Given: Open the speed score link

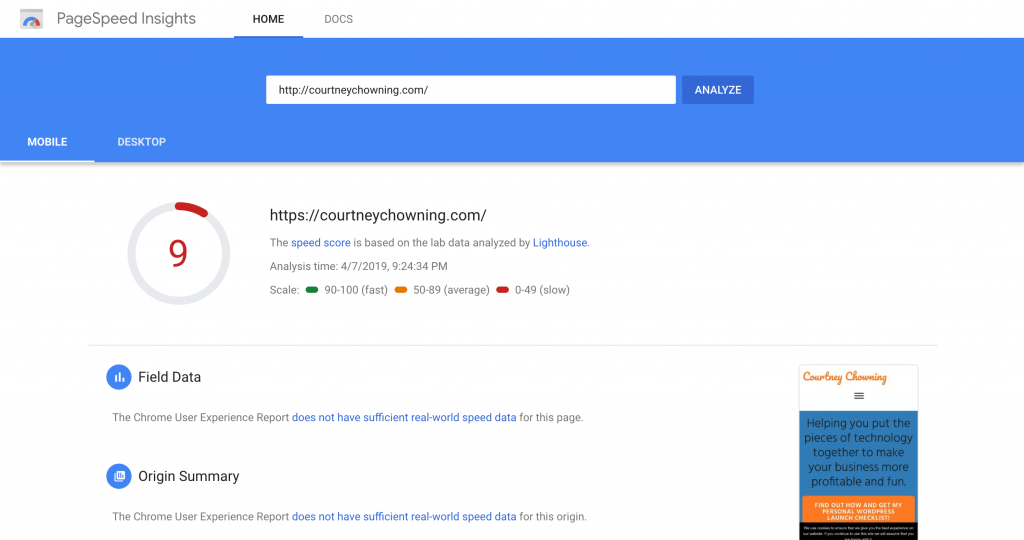Looking at the screenshot, I should click(321, 242).
